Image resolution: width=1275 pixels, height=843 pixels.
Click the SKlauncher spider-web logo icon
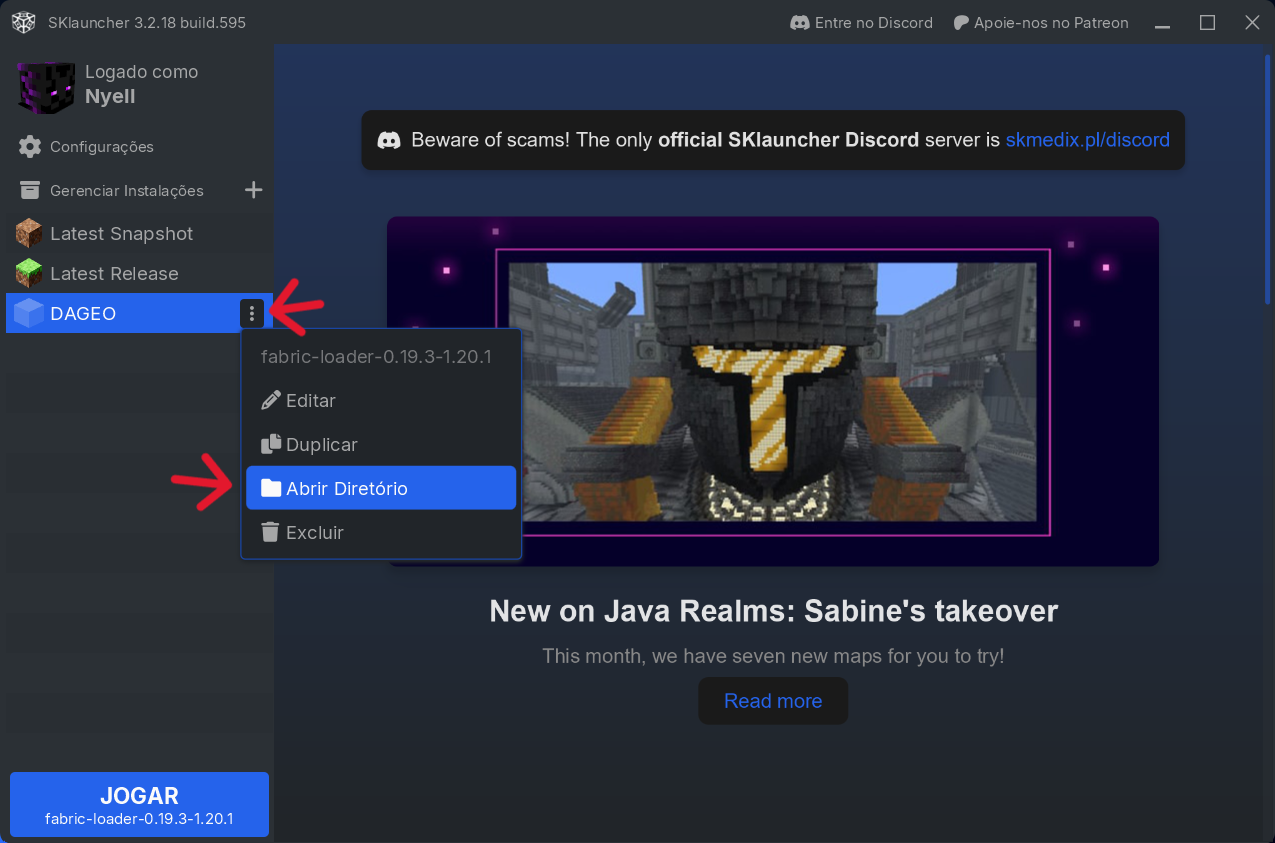click(x=23, y=22)
